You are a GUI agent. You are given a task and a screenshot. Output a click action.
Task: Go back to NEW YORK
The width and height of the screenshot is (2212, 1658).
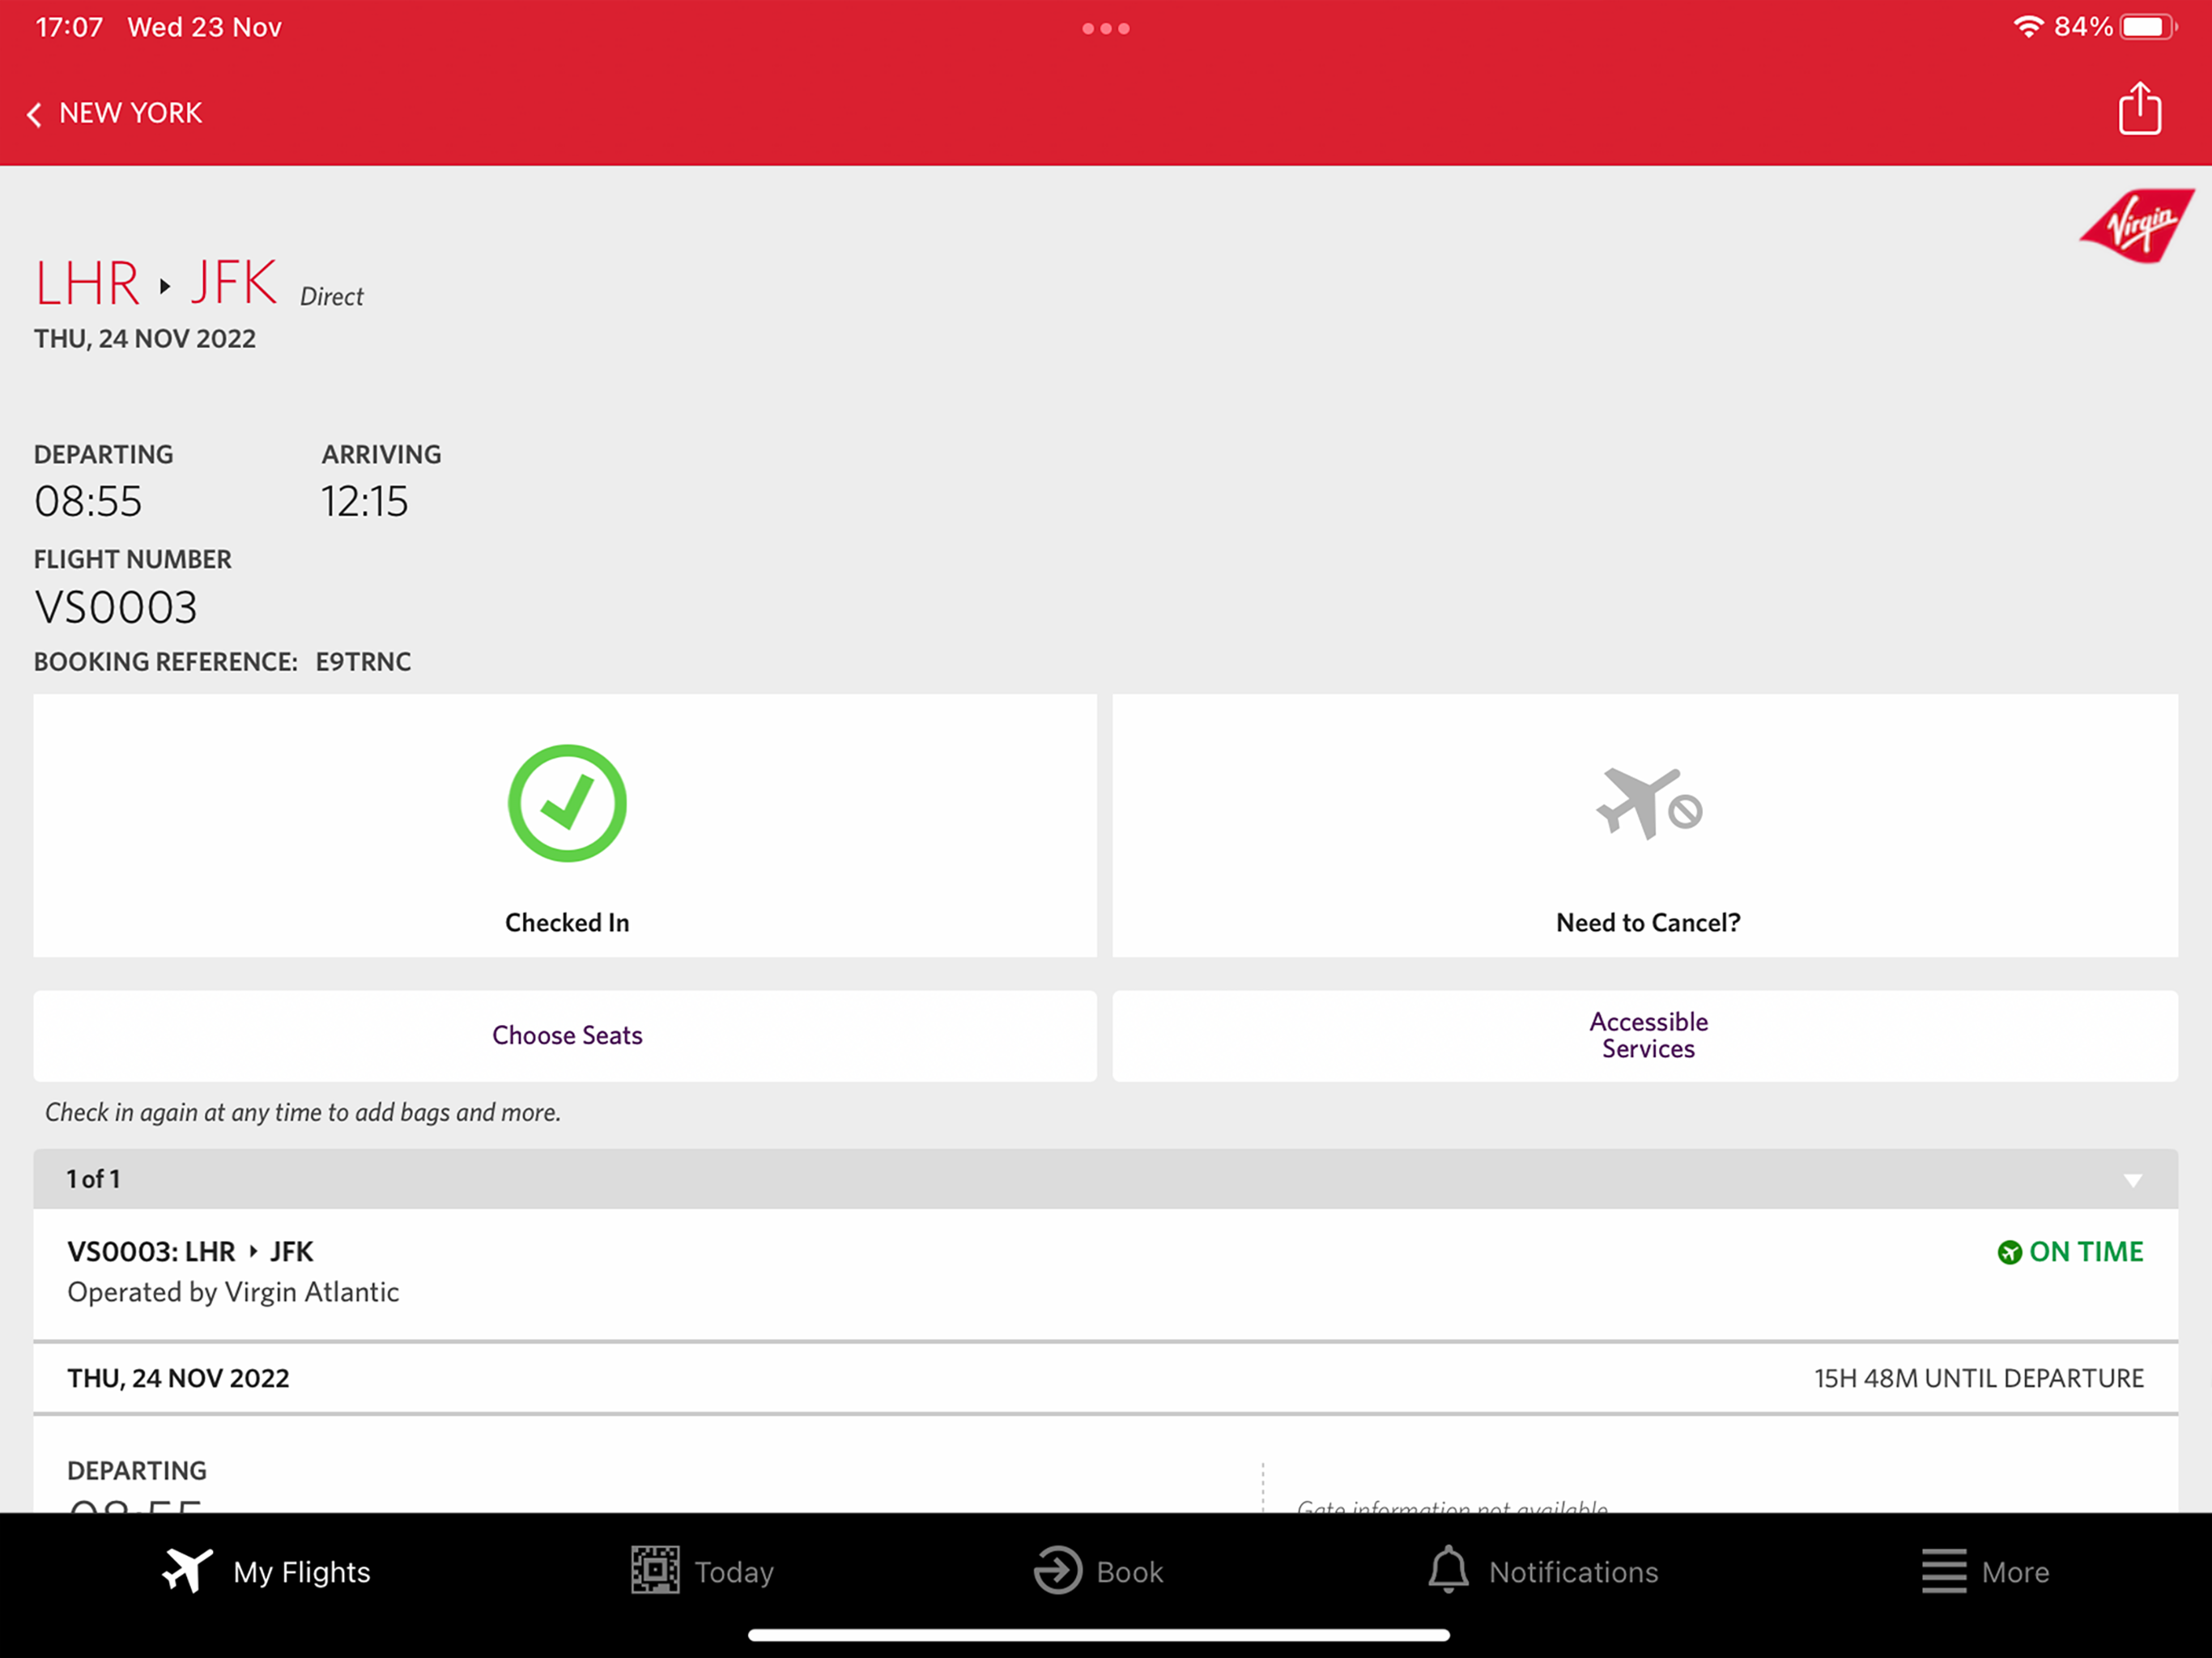[115, 113]
